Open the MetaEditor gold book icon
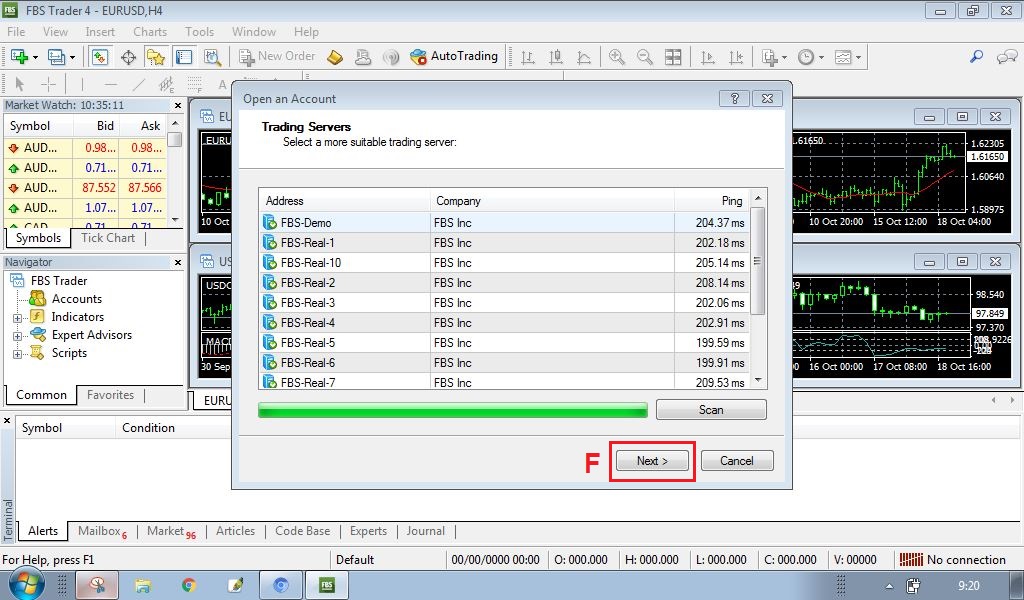 click(x=334, y=57)
